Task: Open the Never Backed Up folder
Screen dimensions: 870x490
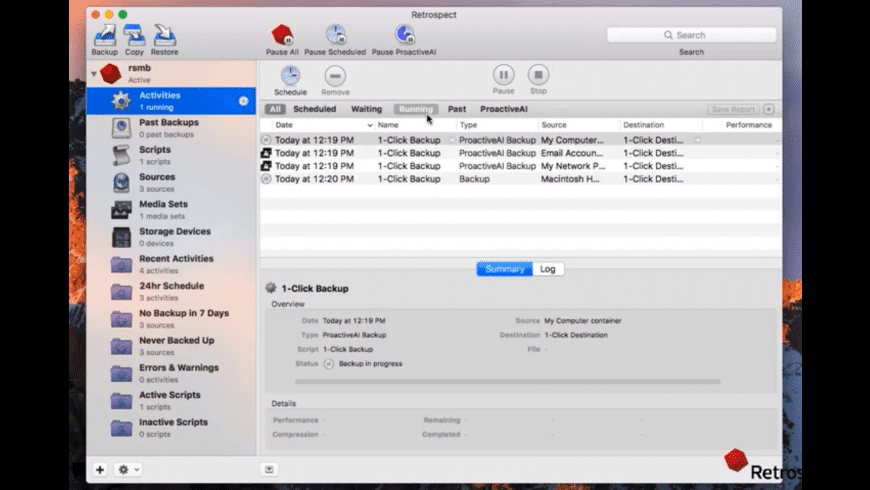Action: [x=171, y=346]
